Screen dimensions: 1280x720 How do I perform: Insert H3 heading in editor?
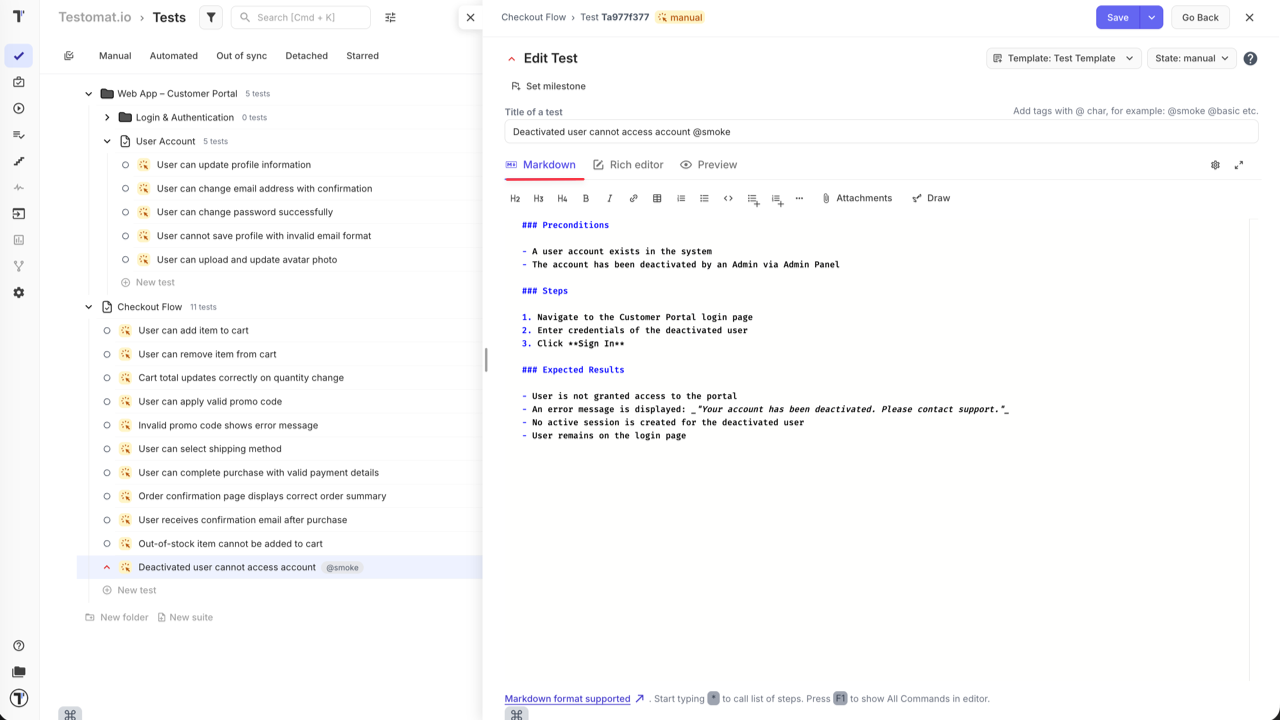click(x=538, y=198)
